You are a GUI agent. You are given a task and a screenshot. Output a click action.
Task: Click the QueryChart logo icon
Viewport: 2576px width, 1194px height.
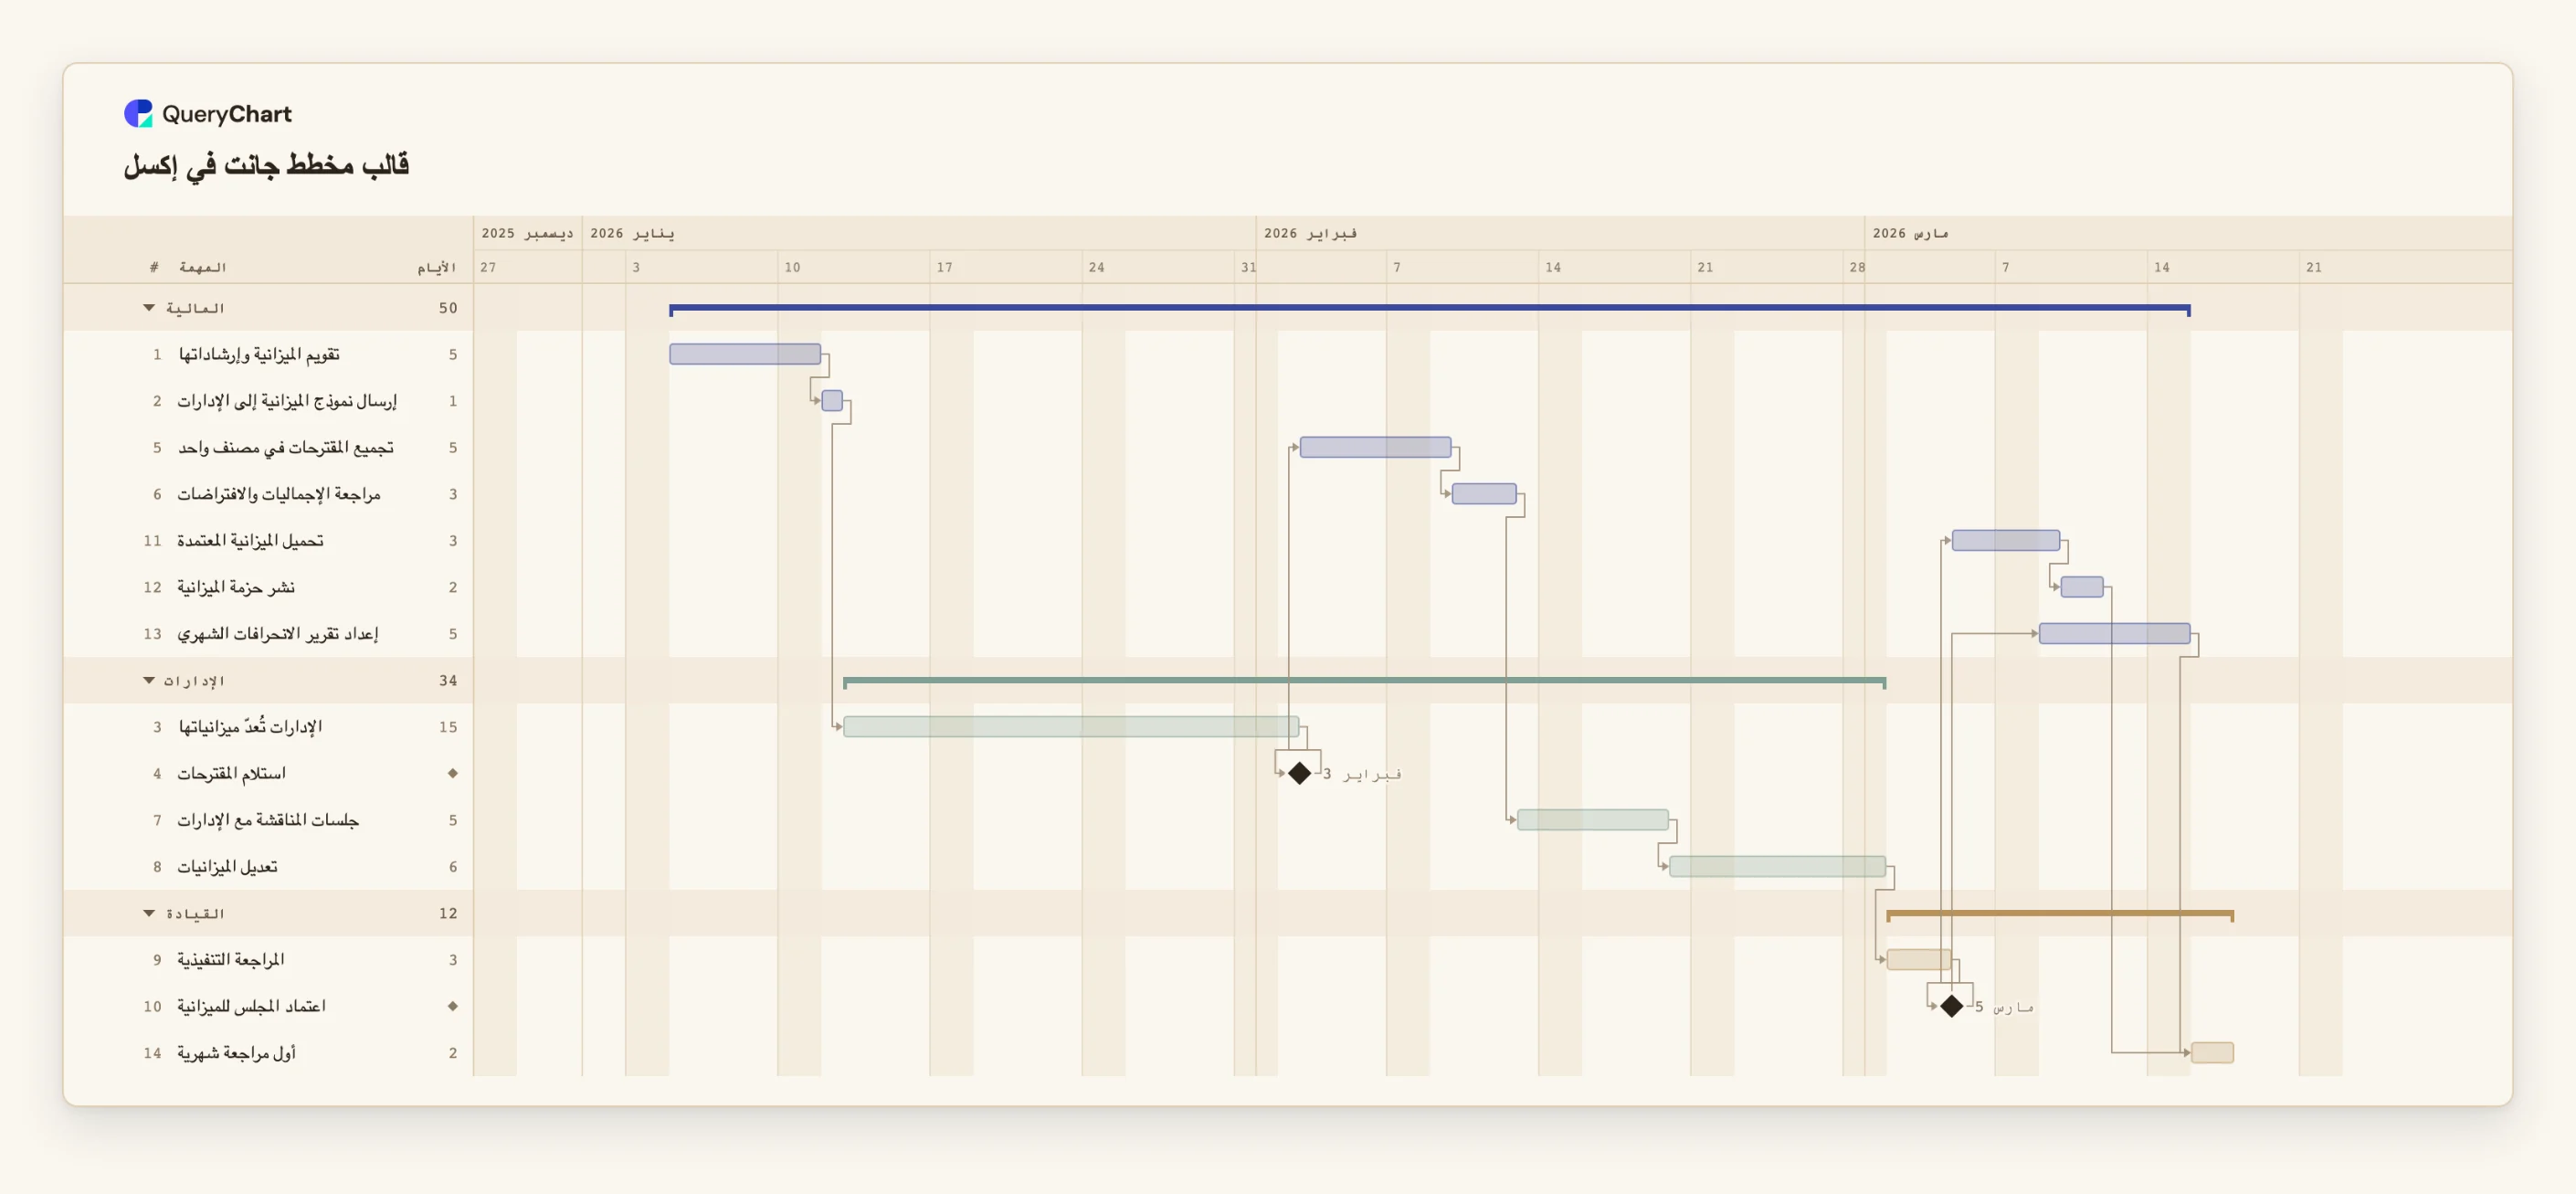(138, 113)
